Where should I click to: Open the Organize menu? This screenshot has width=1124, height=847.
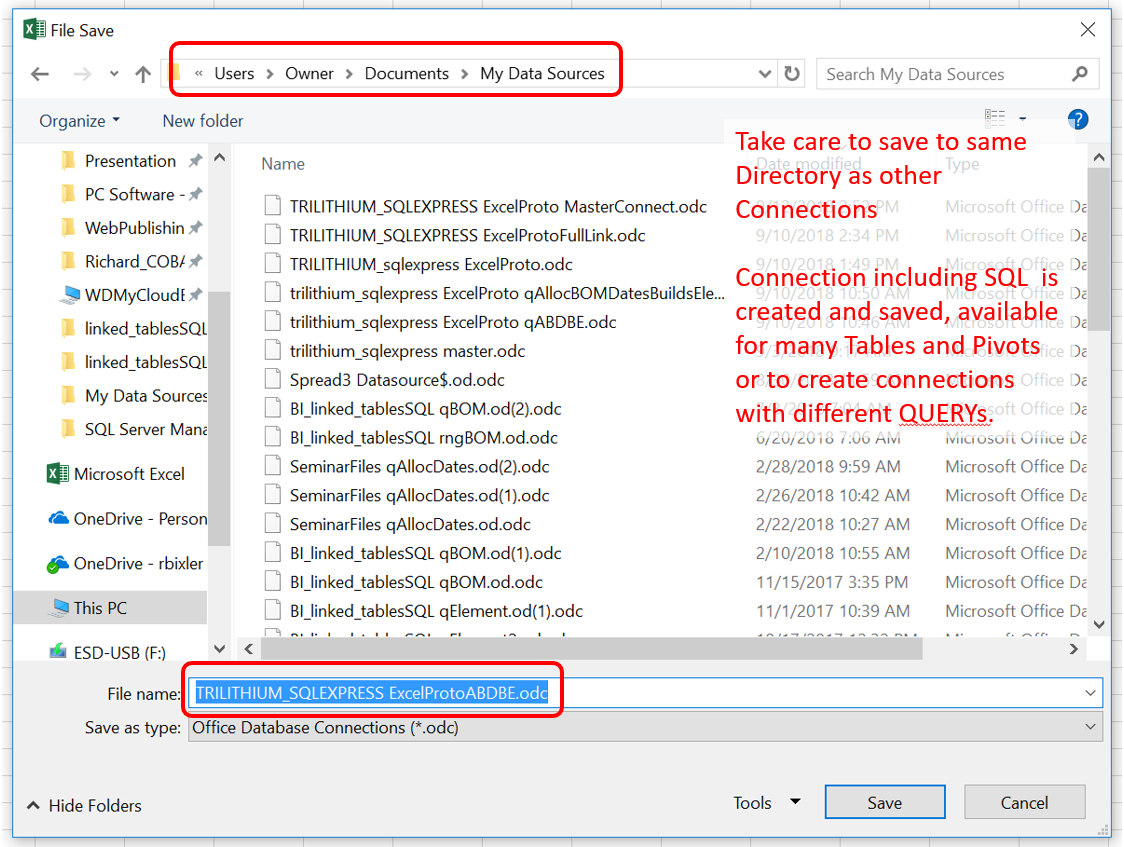(x=80, y=121)
